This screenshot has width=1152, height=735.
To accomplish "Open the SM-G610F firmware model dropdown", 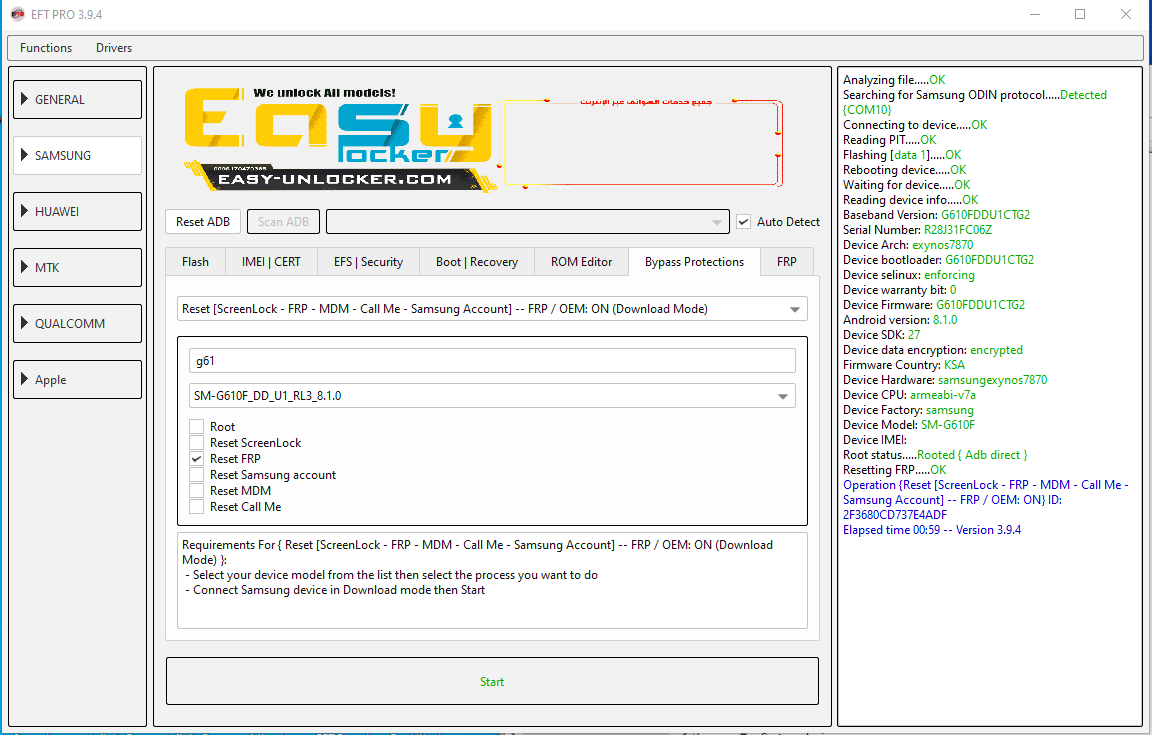I will coord(492,396).
